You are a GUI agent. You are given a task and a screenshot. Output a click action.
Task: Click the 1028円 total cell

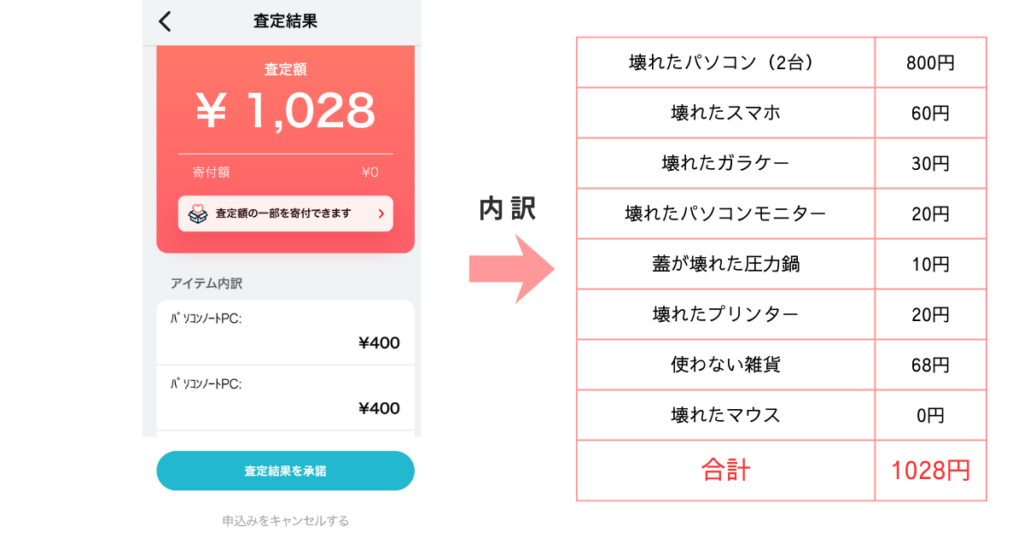(930, 470)
